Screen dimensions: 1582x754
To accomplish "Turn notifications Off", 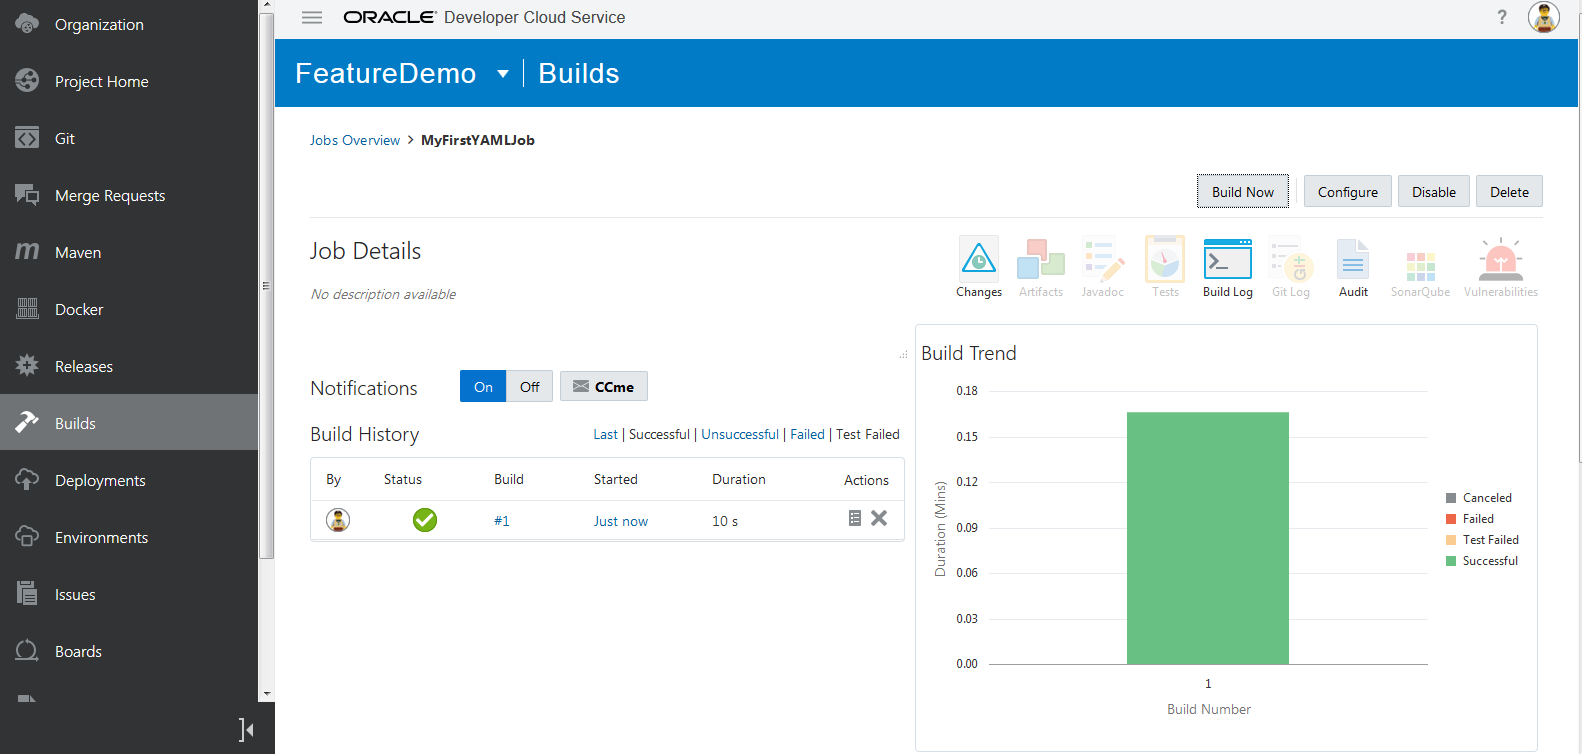I will tap(529, 387).
